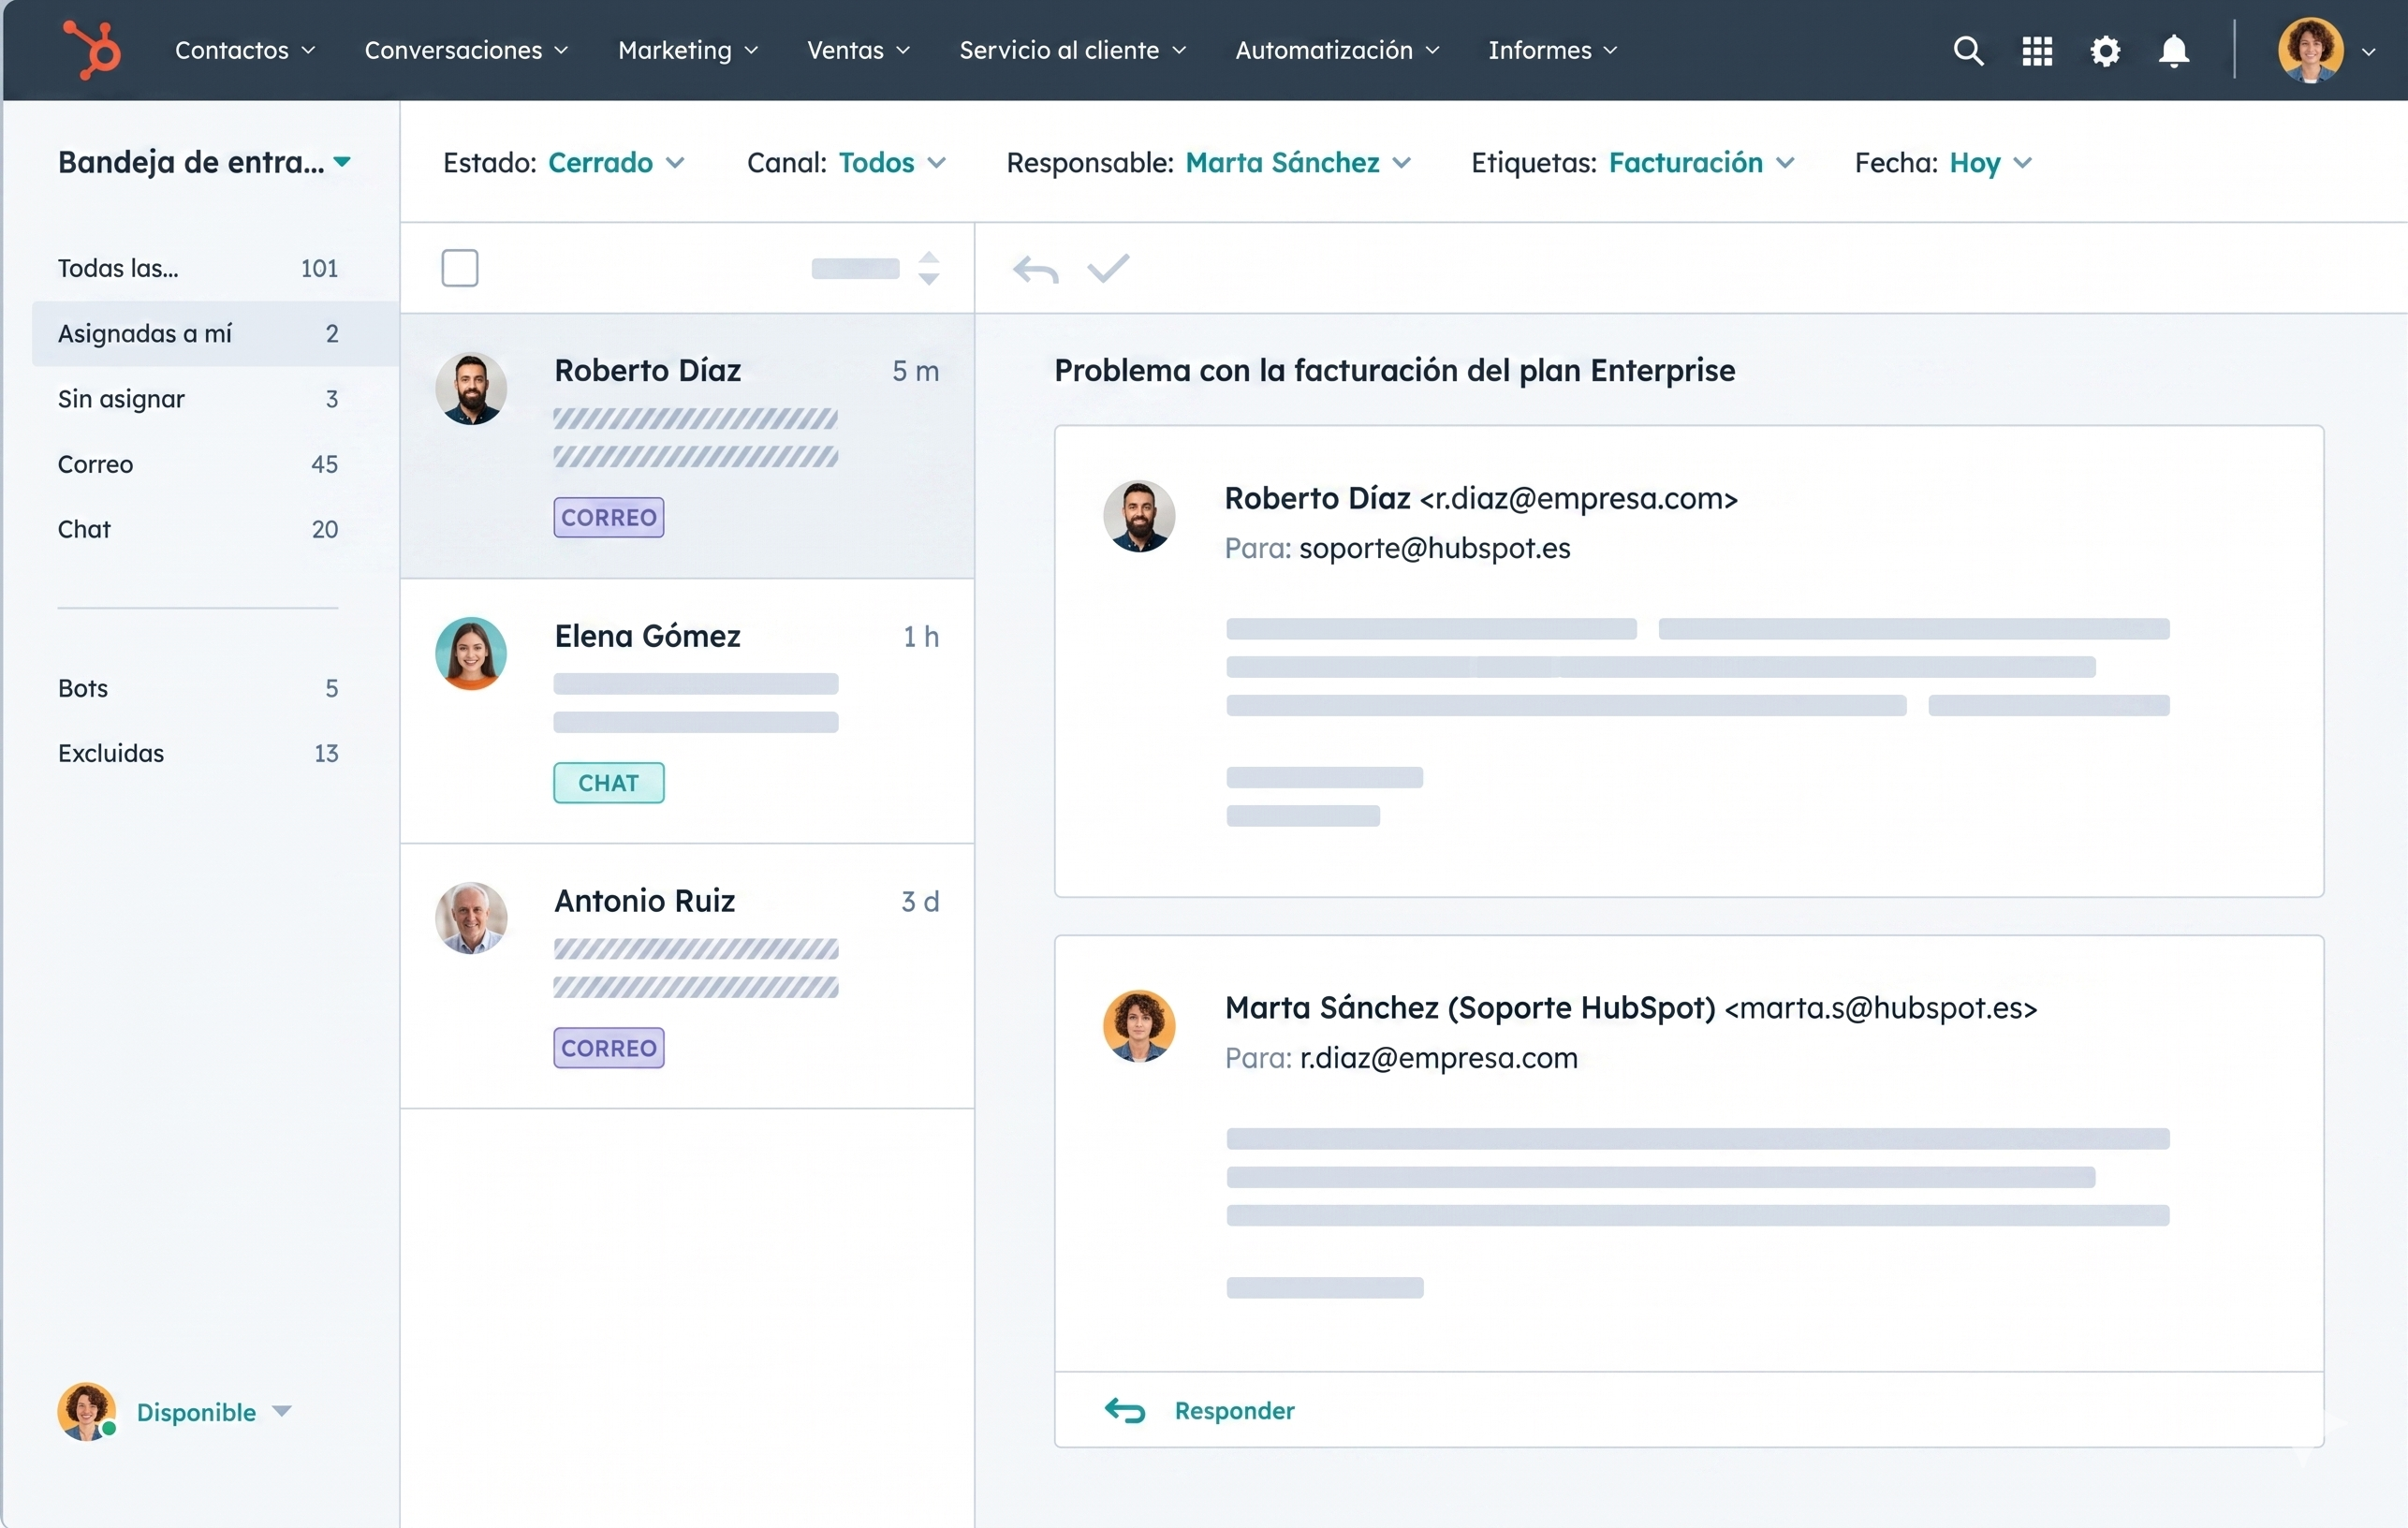
Task: Open the Estado Cerrado filter dropdown
Action: click(564, 163)
